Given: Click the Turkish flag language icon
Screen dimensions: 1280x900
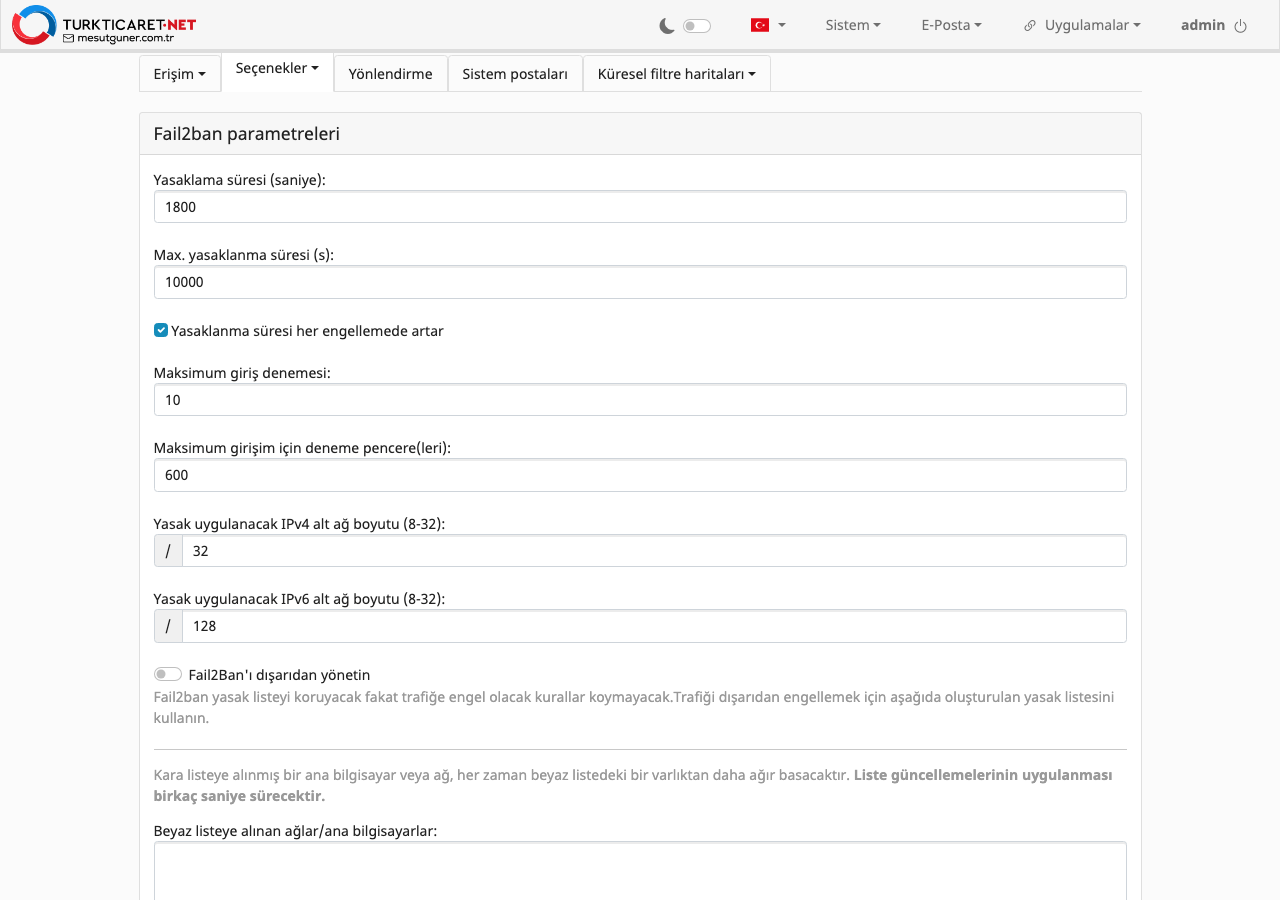Looking at the screenshot, I should pyautogui.click(x=760, y=25).
